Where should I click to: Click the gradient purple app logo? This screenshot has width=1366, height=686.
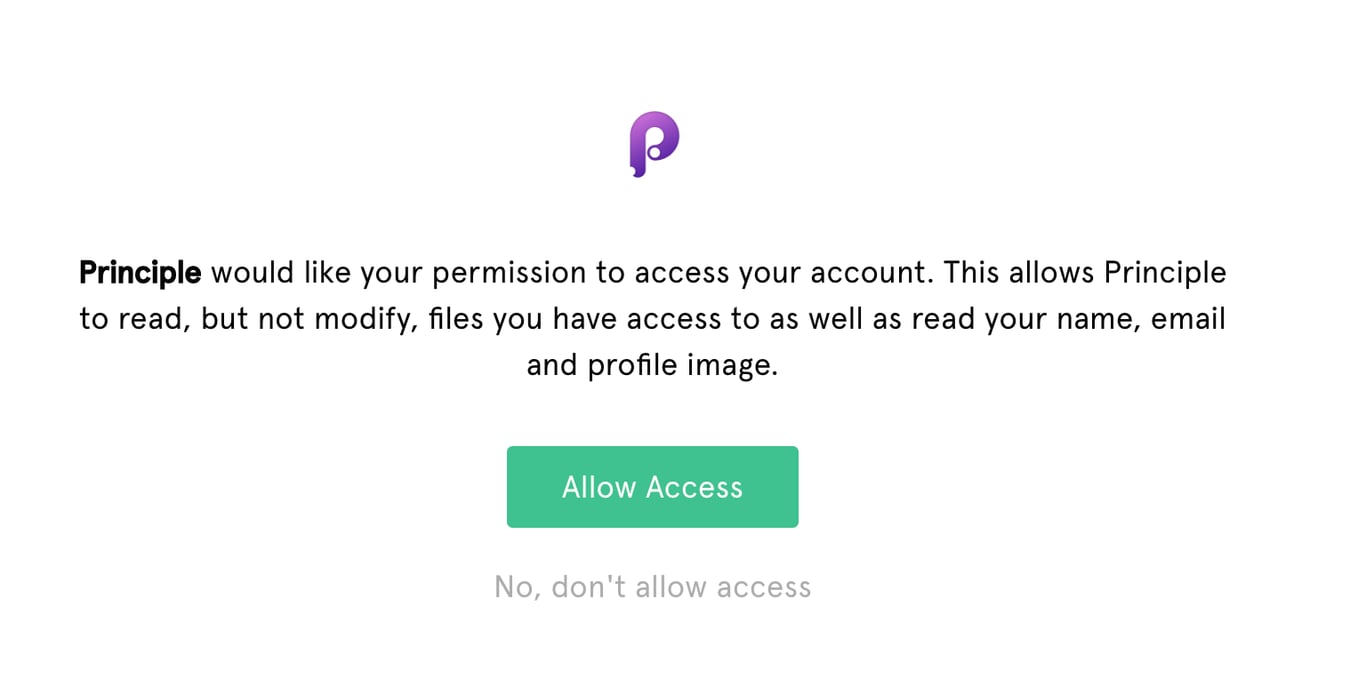[654, 144]
